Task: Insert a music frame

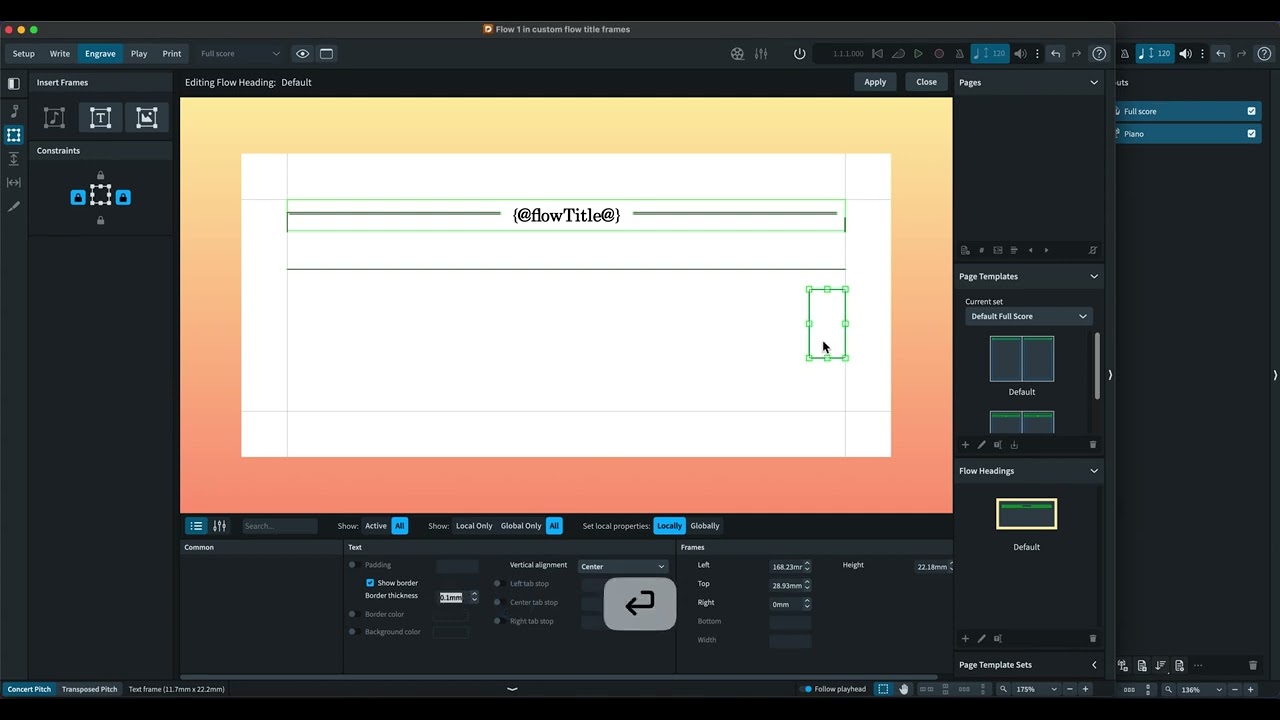Action: coord(54,118)
